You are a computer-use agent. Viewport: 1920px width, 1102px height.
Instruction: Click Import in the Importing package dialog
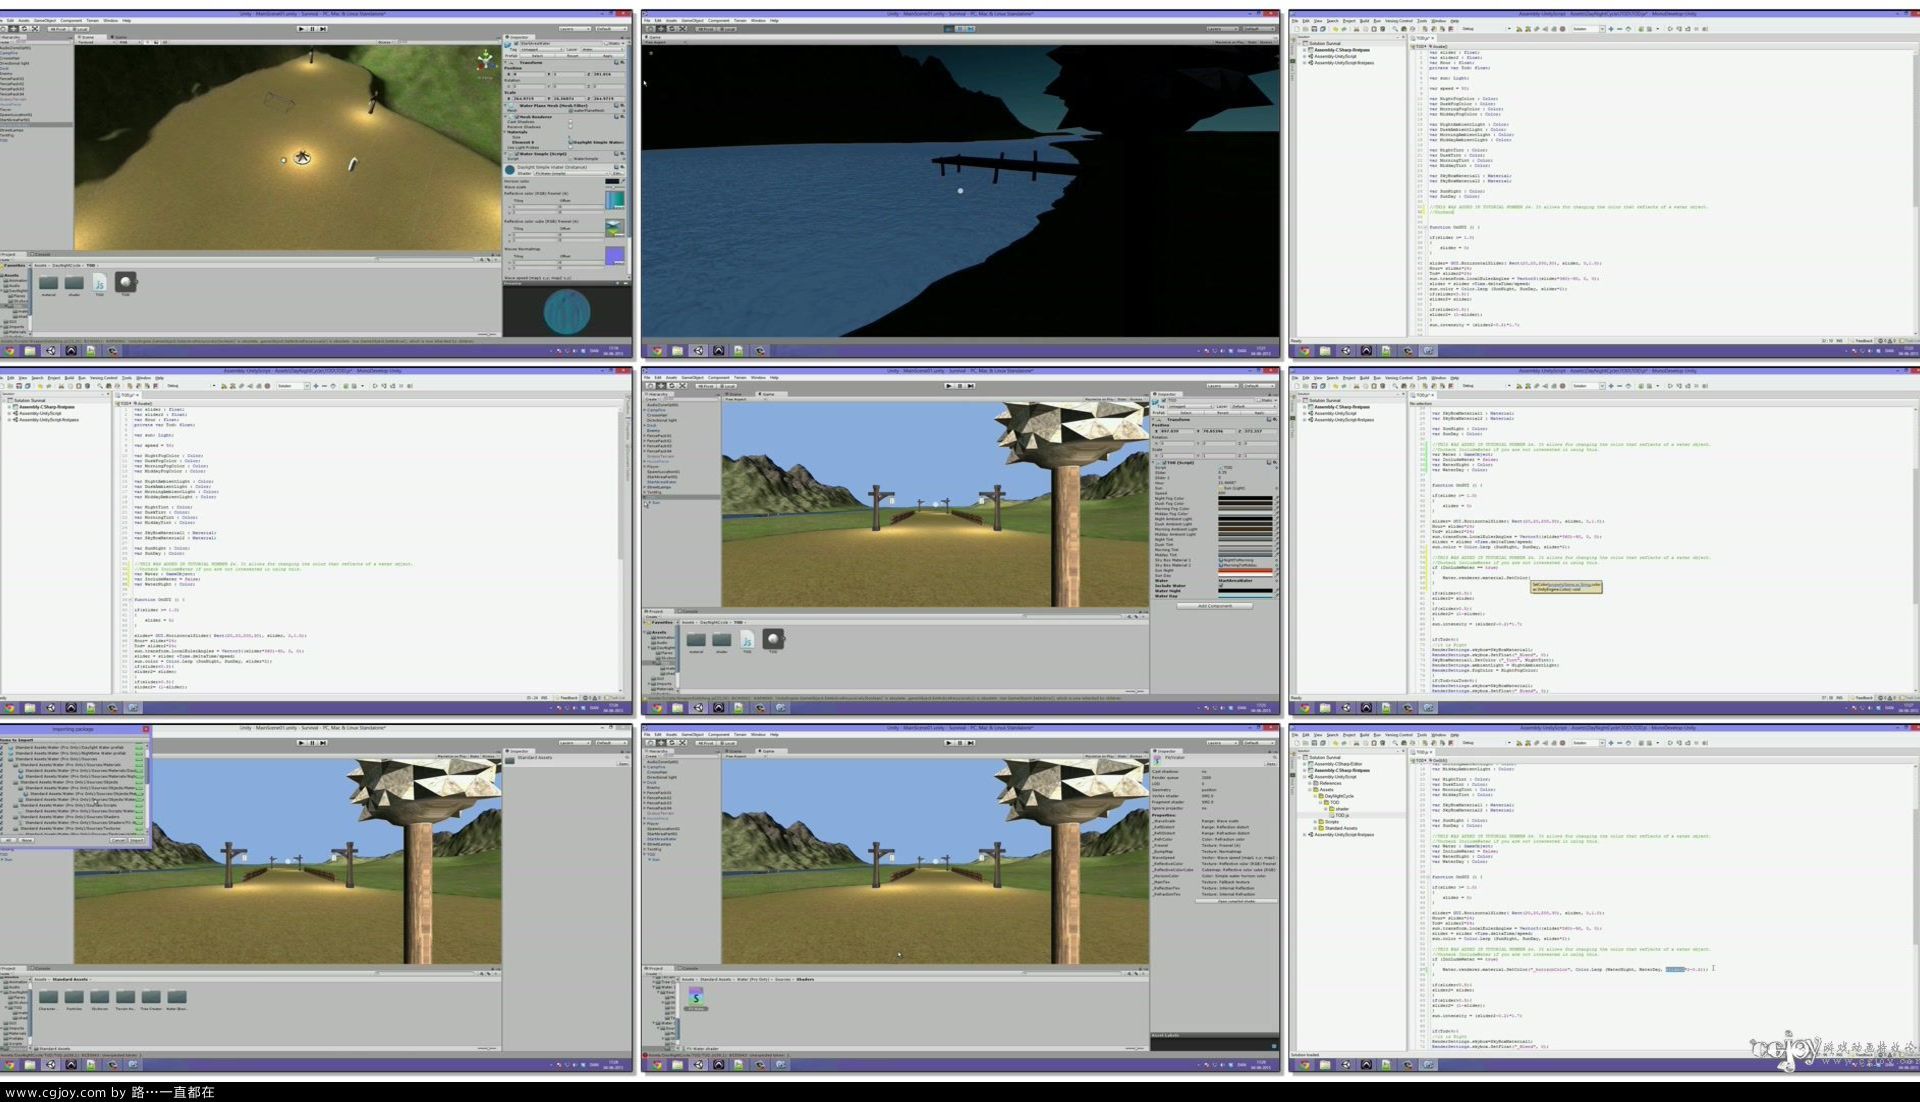(x=136, y=840)
